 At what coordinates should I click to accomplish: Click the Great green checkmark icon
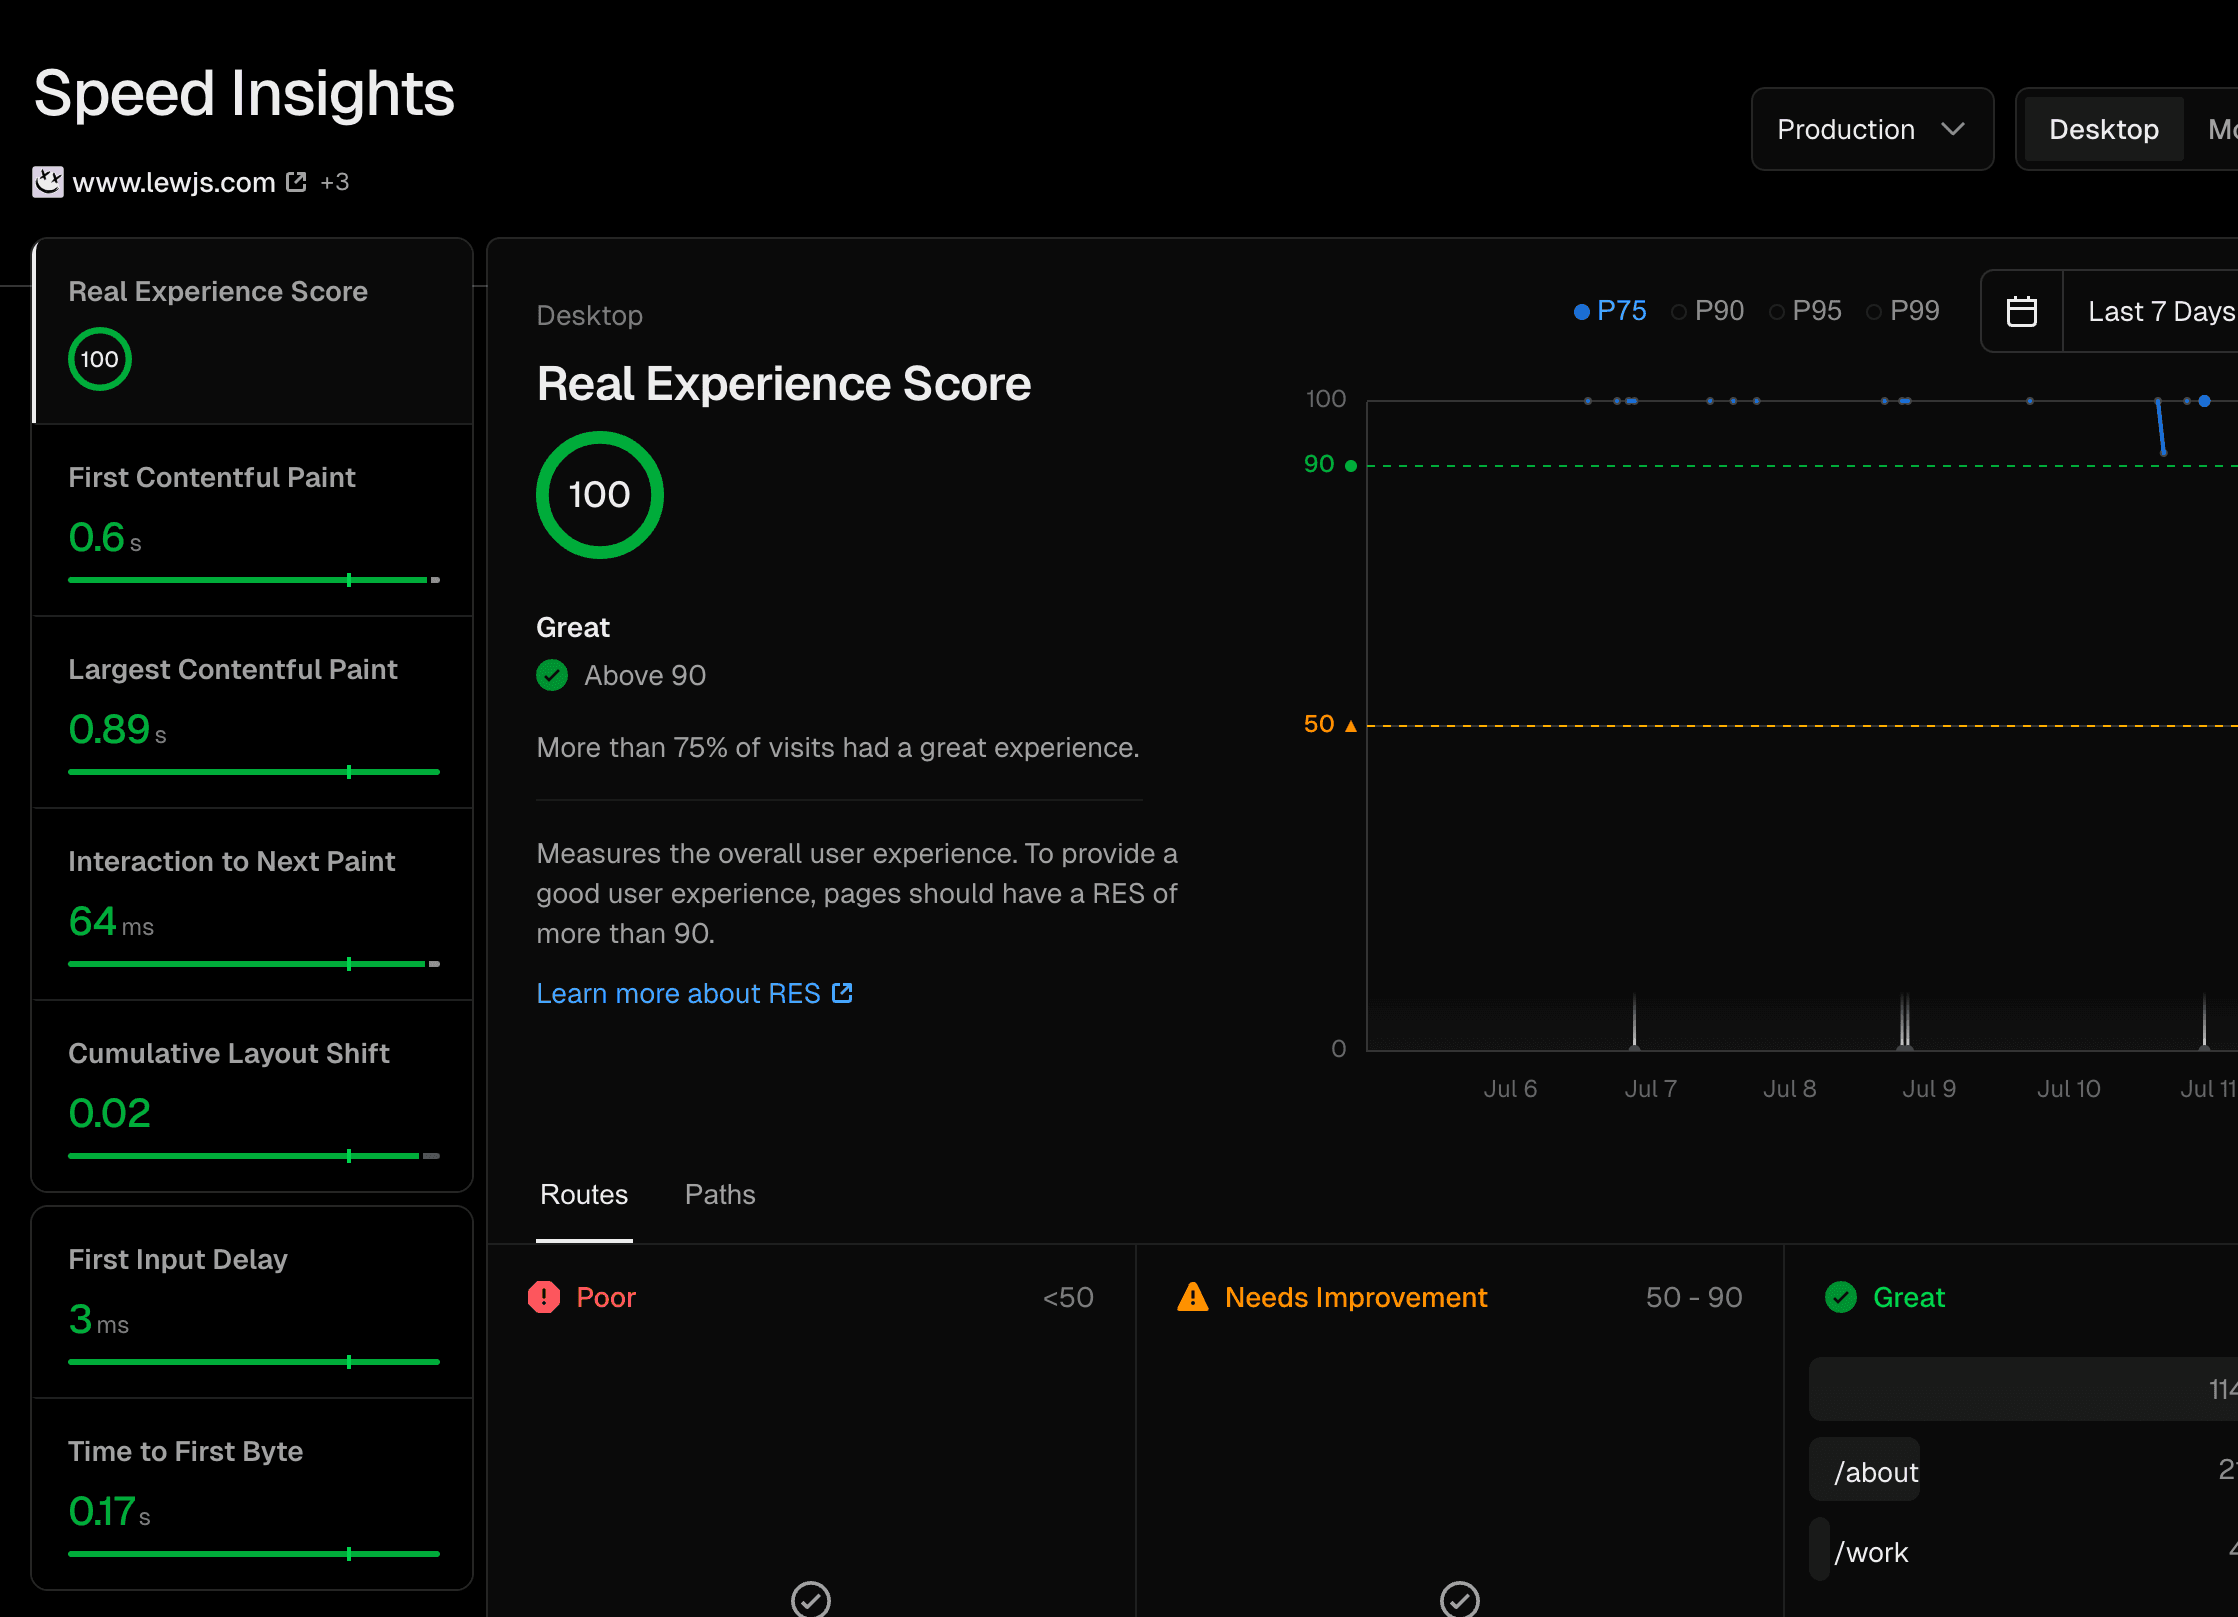[1840, 1296]
